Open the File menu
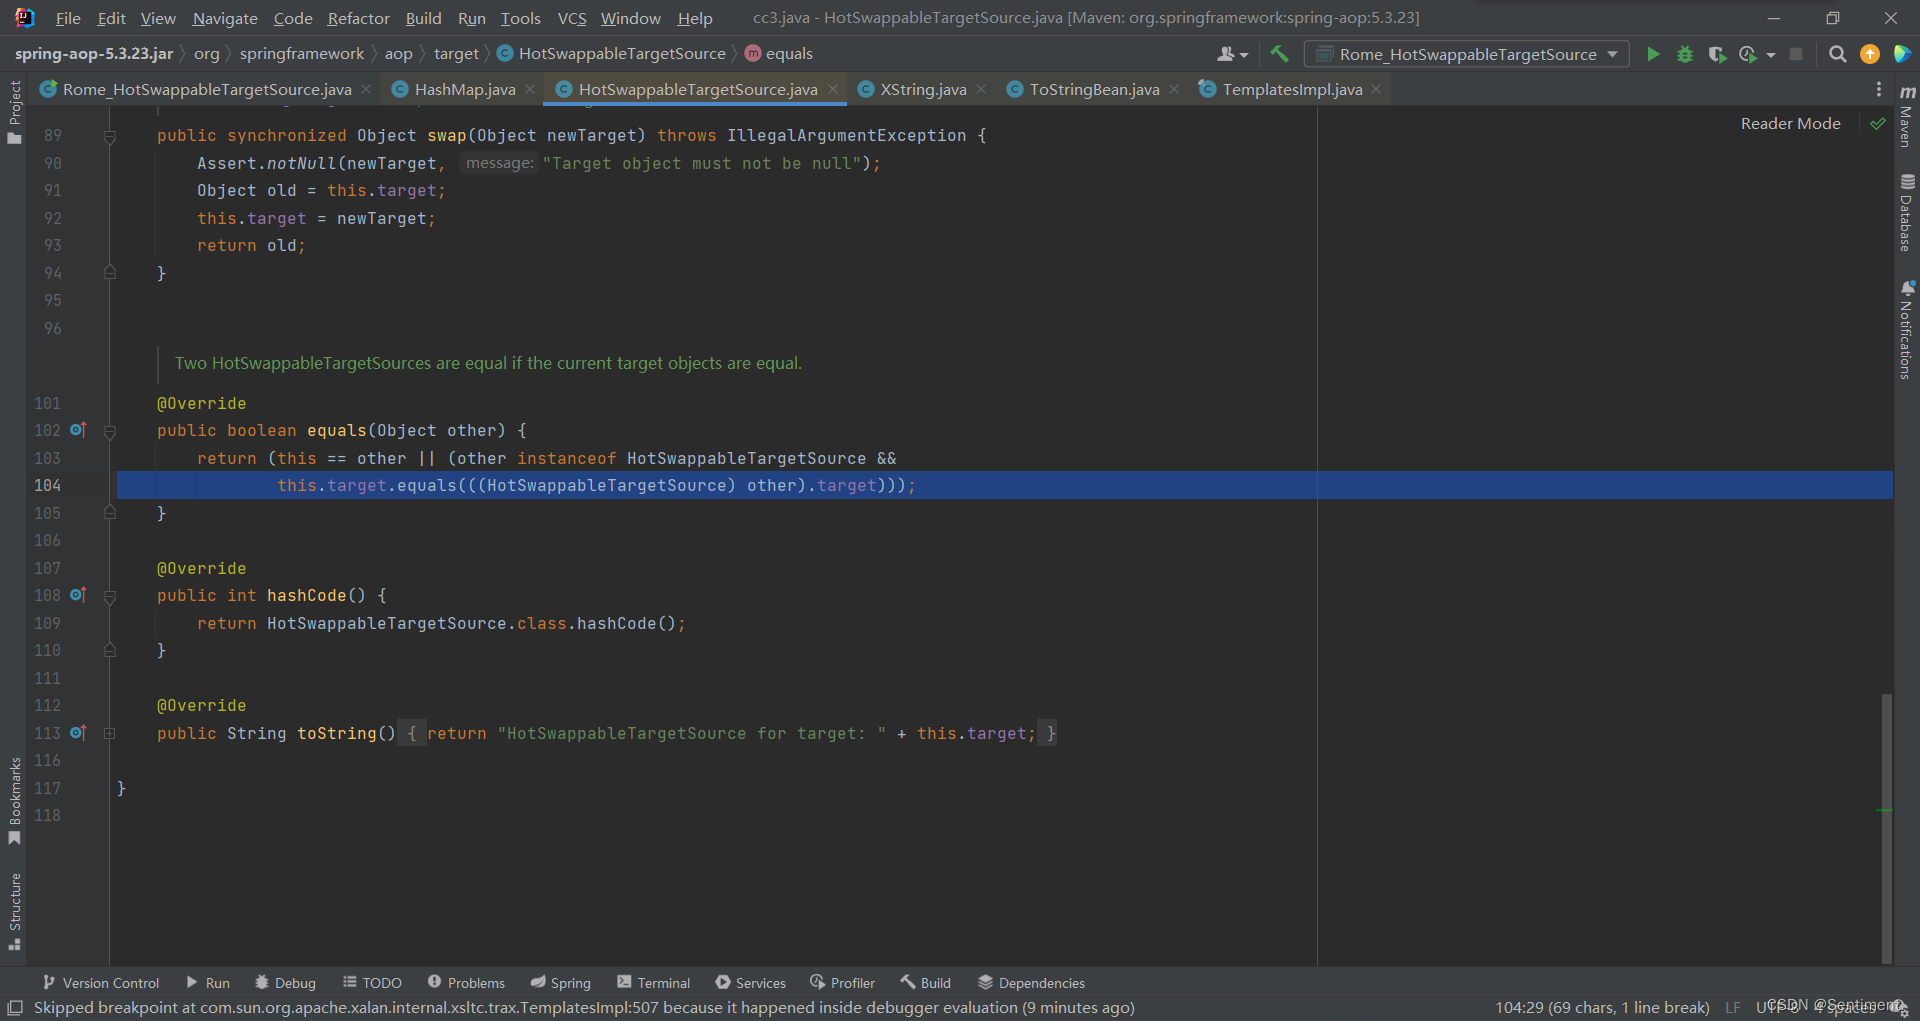The height and width of the screenshot is (1021, 1920). click(68, 18)
